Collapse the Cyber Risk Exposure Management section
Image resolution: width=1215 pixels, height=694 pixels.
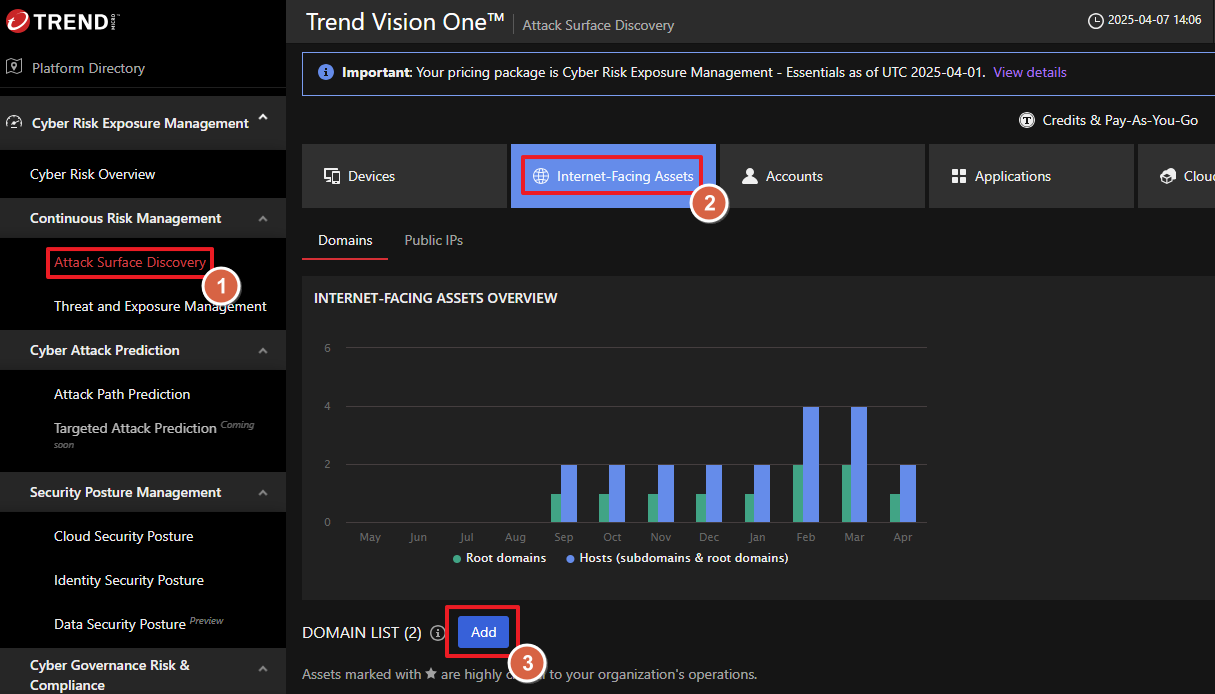(263, 118)
